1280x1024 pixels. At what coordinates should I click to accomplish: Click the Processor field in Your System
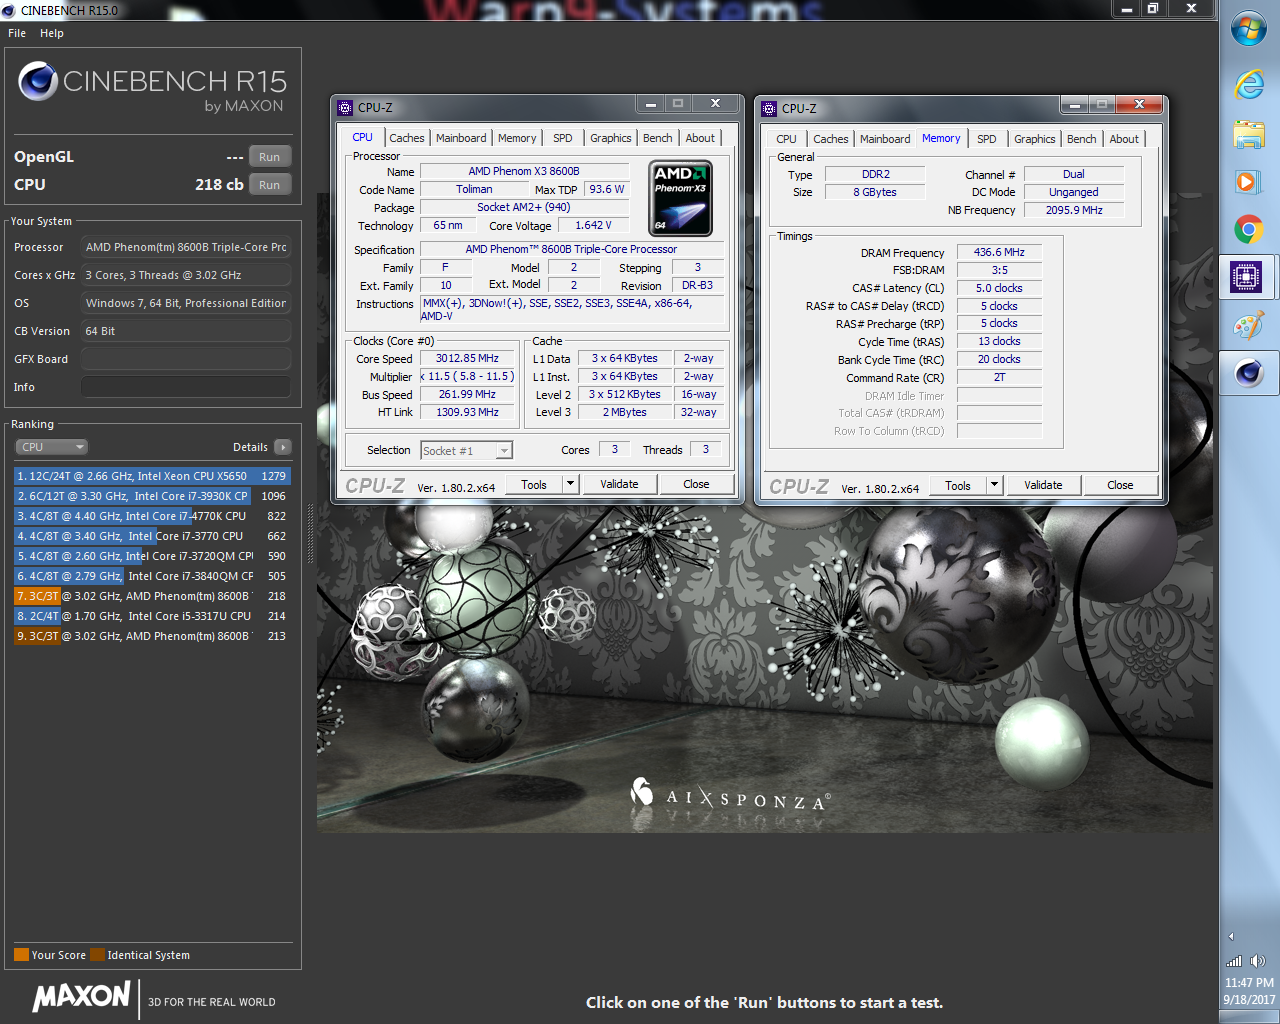pos(186,247)
